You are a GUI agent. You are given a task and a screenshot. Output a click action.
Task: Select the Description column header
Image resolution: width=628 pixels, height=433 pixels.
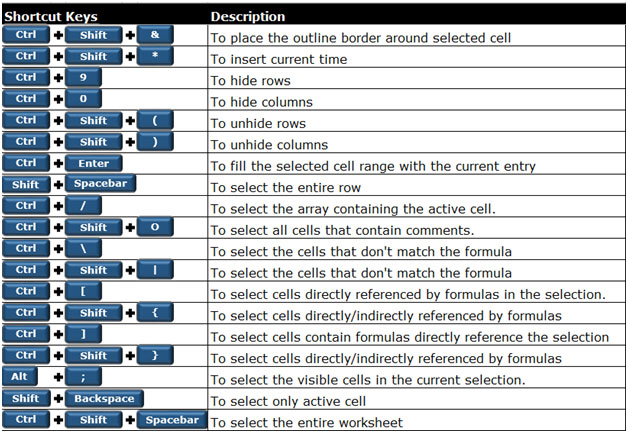click(x=248, y=16)
